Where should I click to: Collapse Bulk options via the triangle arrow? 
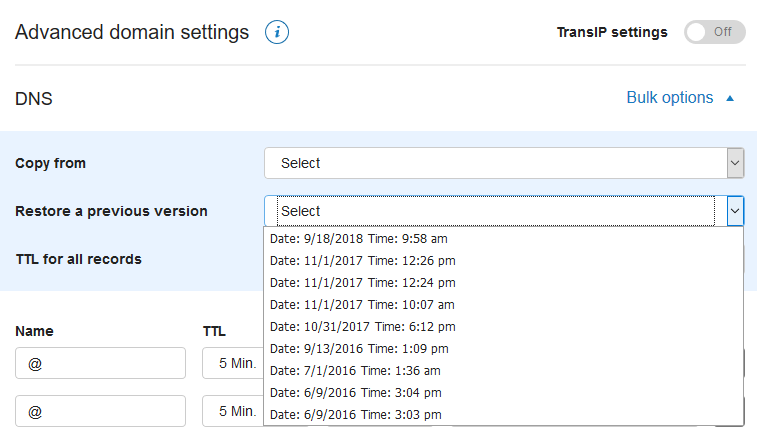730,98
